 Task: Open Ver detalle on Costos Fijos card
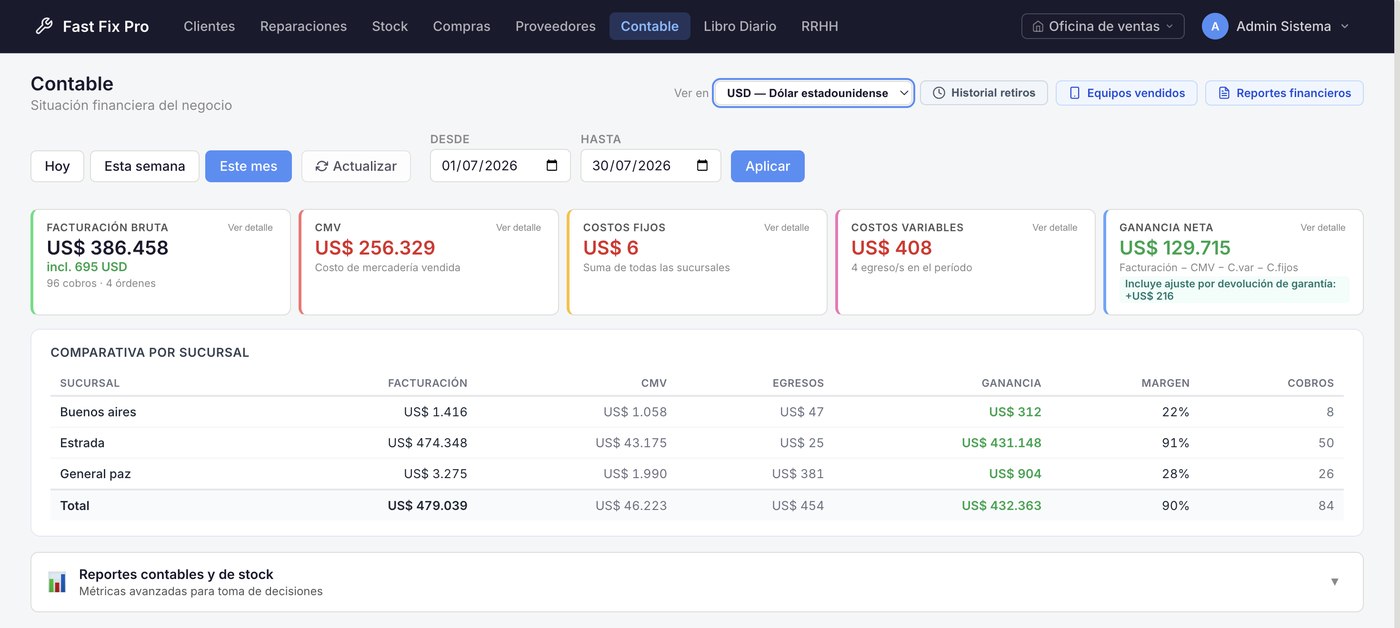click(786, 228)
